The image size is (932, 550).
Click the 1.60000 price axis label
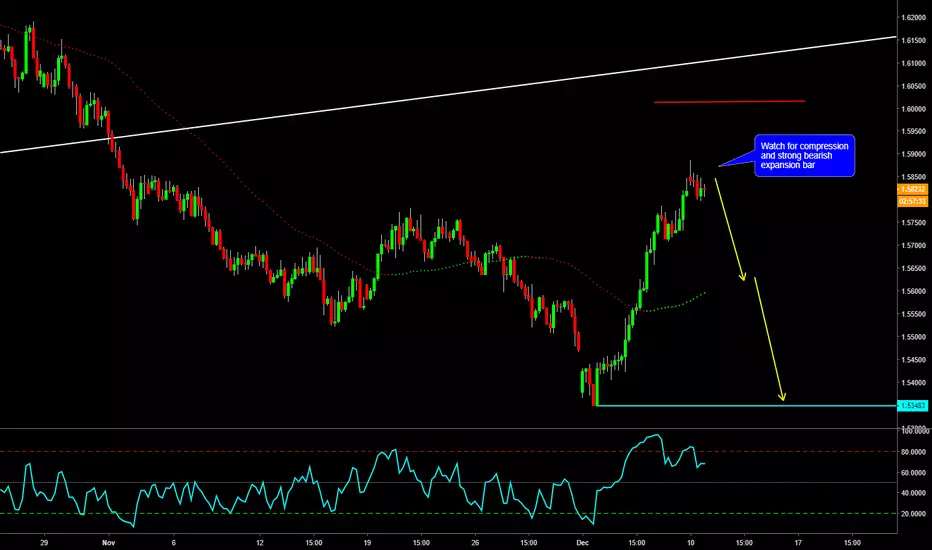tap(914, 109)
